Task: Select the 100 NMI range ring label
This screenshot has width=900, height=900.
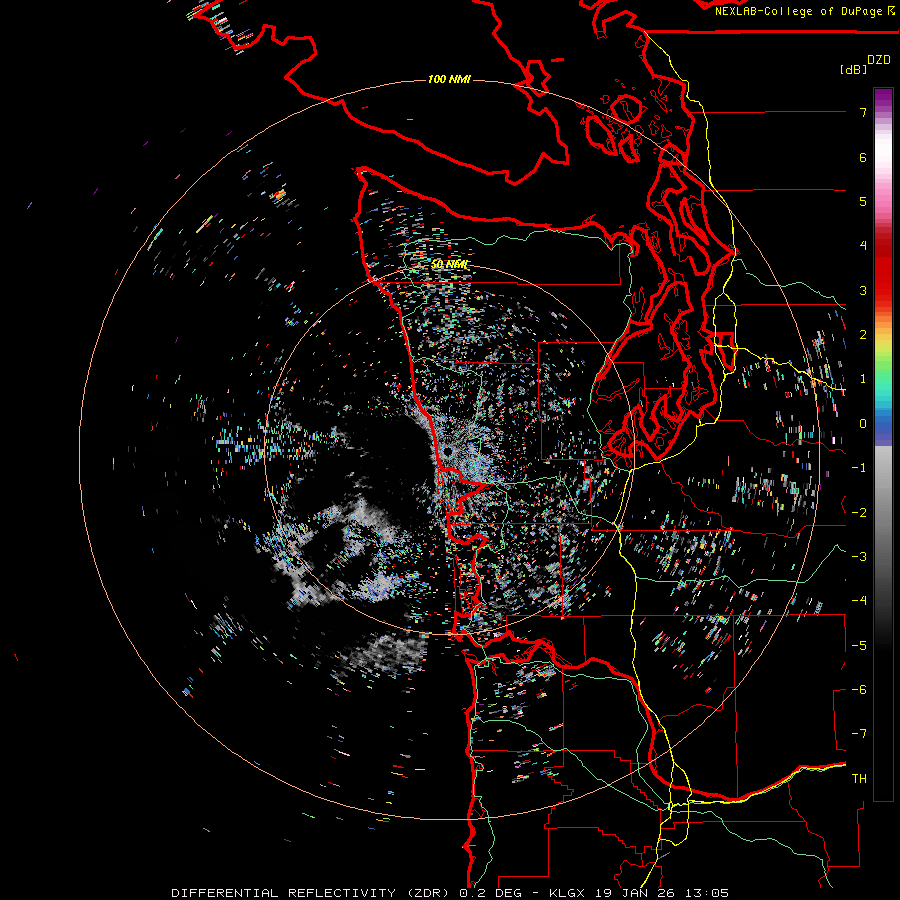Action: pyautogui.click(x=449, y=79)
